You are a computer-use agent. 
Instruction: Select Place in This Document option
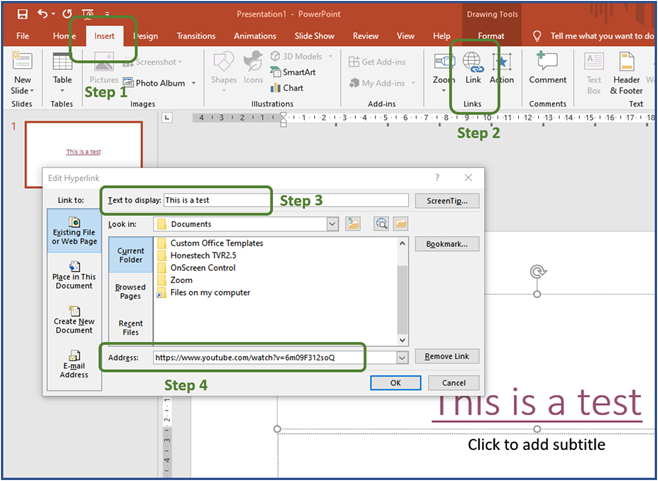tap(74, 275)
